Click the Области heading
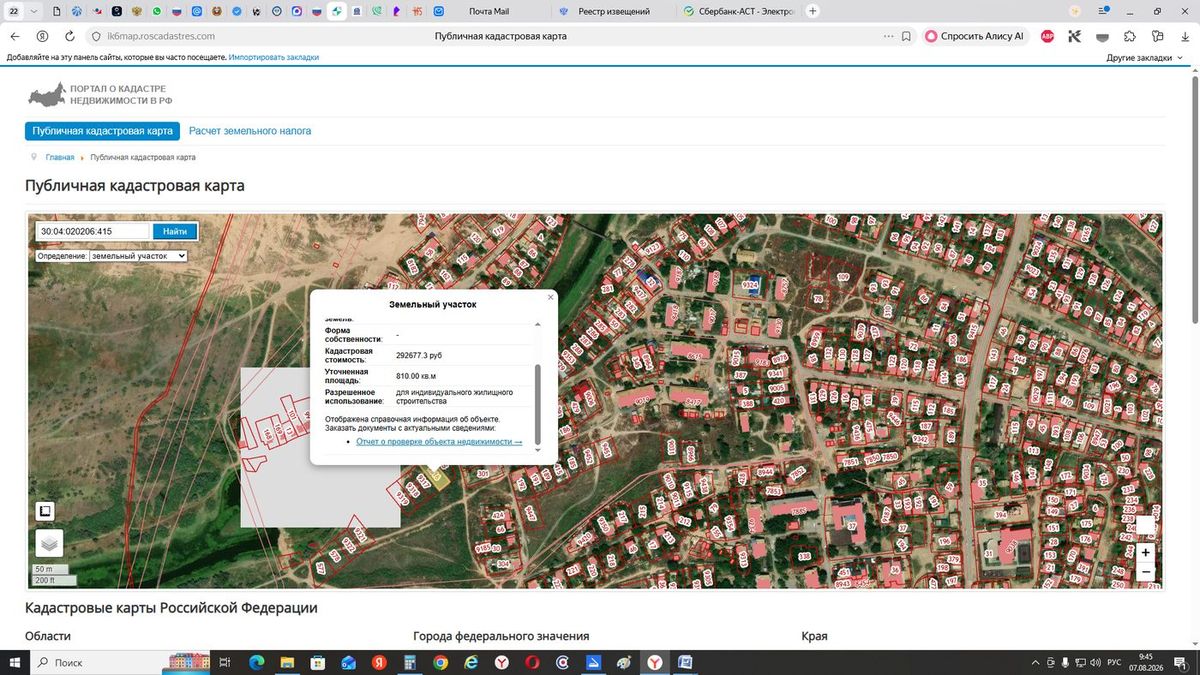This screenshot has height=675, width=1200. (x=48, y=636)
